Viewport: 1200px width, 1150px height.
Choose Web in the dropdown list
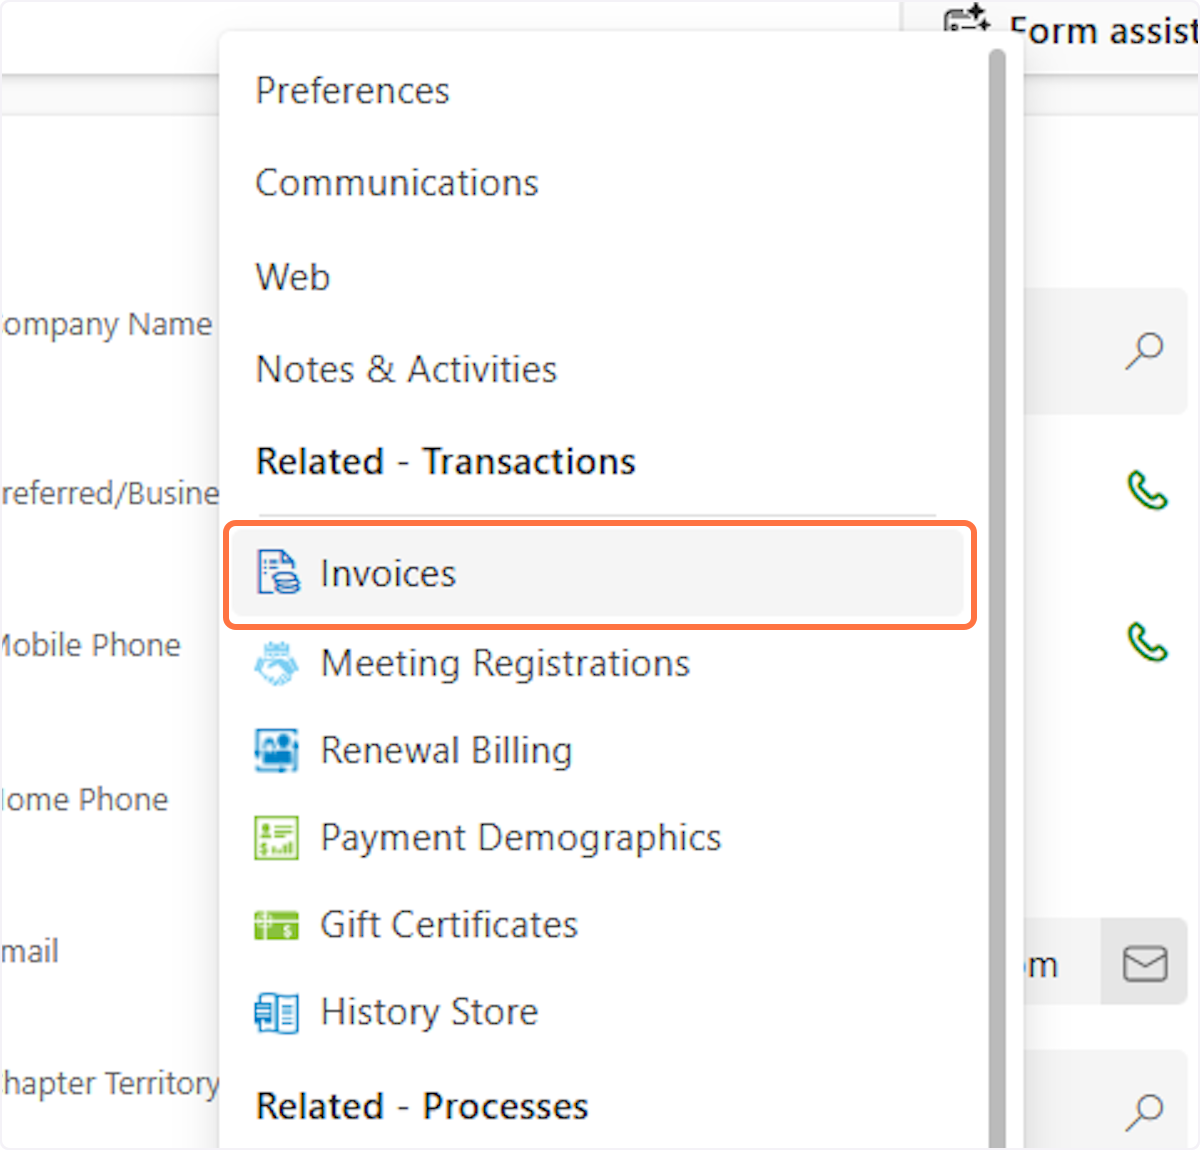pos(293,277)
